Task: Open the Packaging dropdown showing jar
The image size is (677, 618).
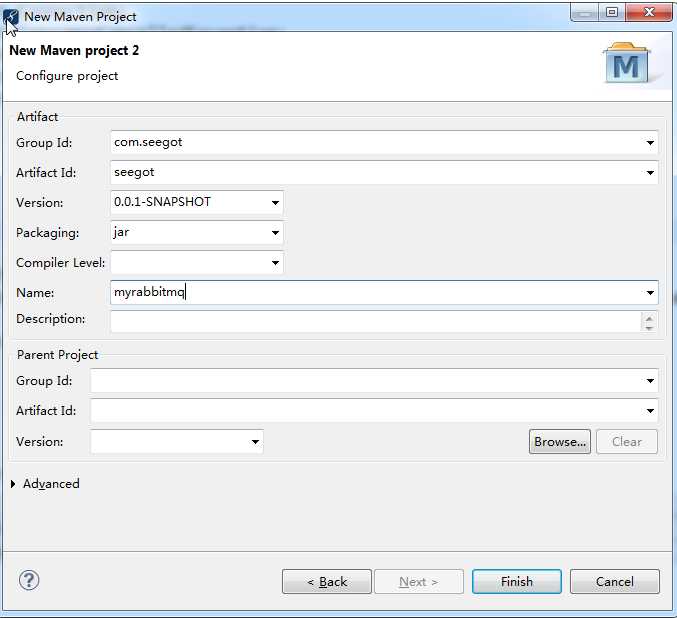Action: click(x=275, y=233)
